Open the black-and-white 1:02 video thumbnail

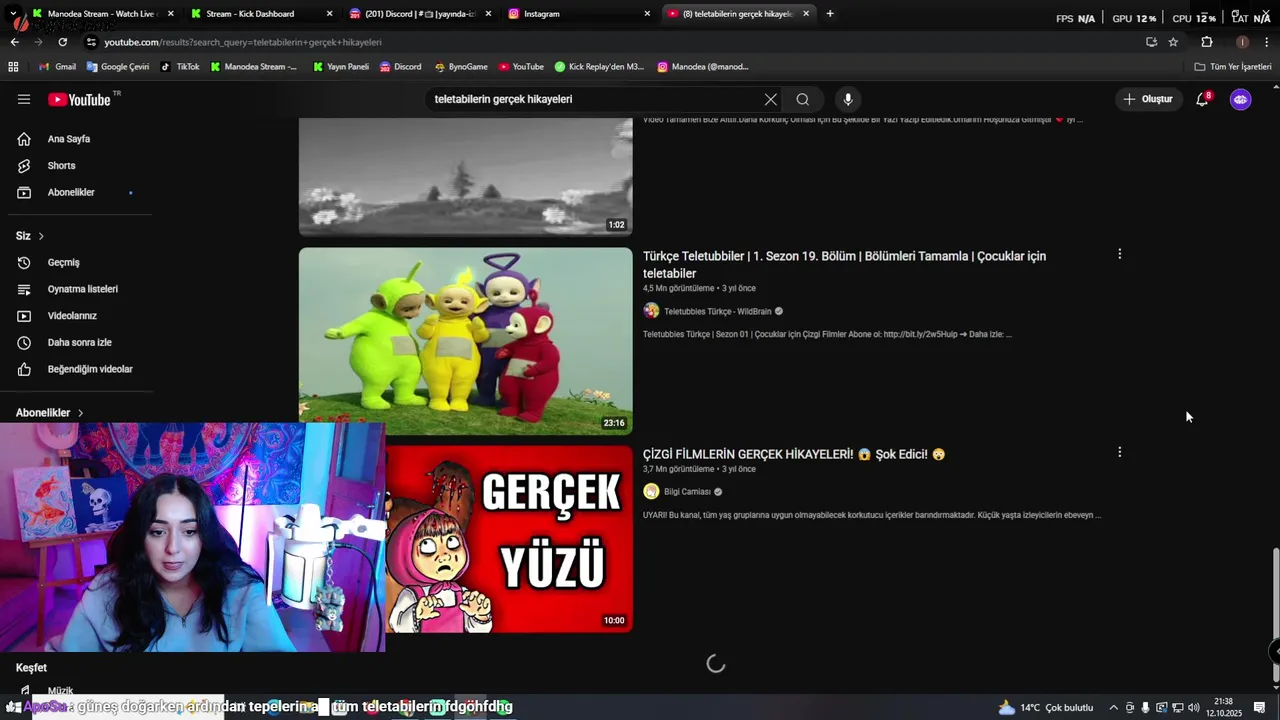[x=465, y=176]
